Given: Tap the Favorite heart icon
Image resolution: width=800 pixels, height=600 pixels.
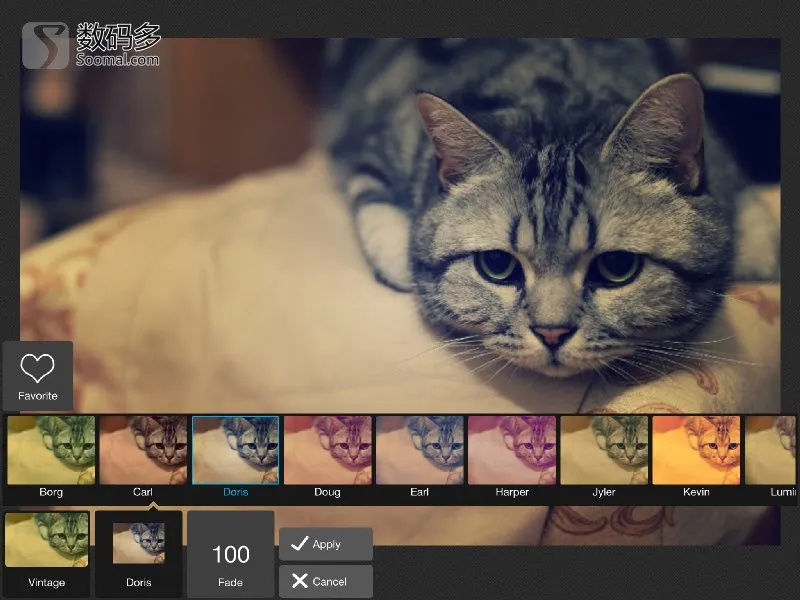Looking at the screenshot, I should pyautogui.click(x=37, y=368).
